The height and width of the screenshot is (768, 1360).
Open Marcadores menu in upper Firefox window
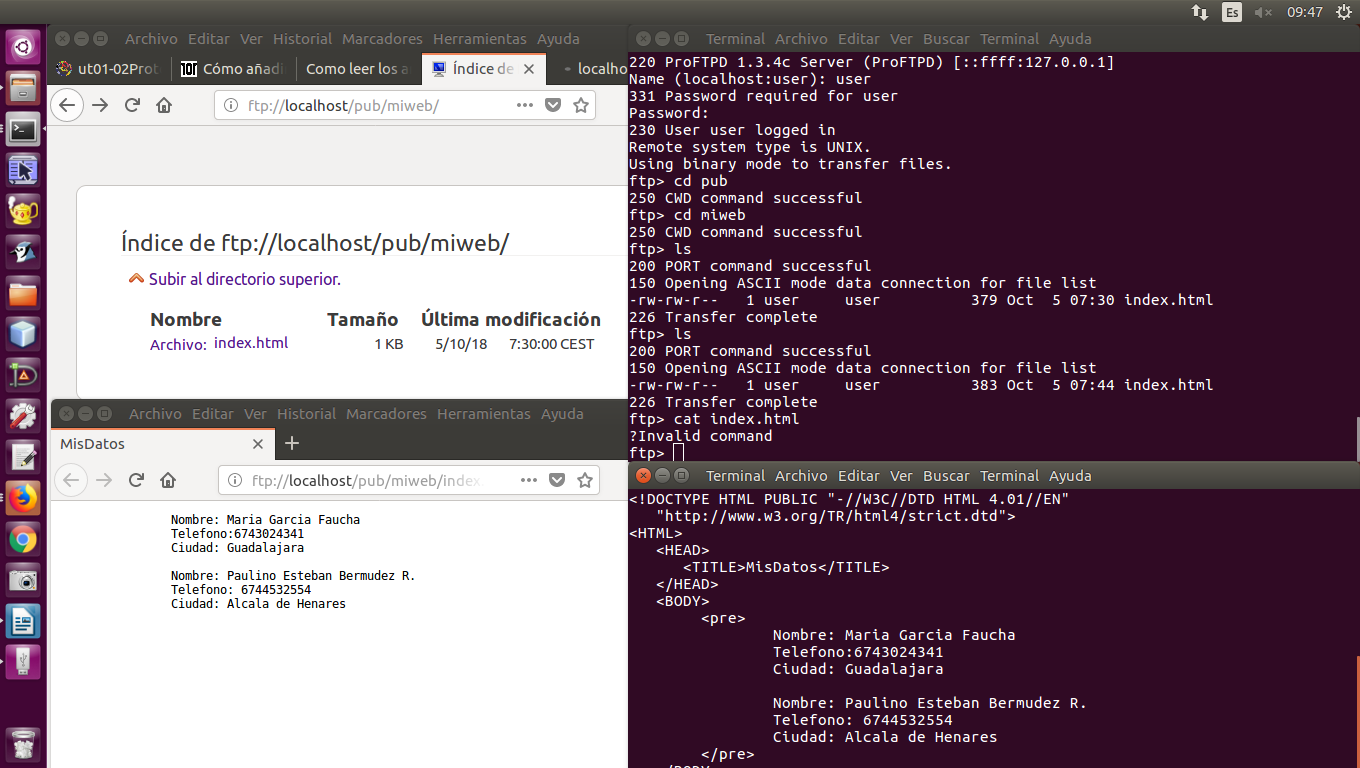382,39
